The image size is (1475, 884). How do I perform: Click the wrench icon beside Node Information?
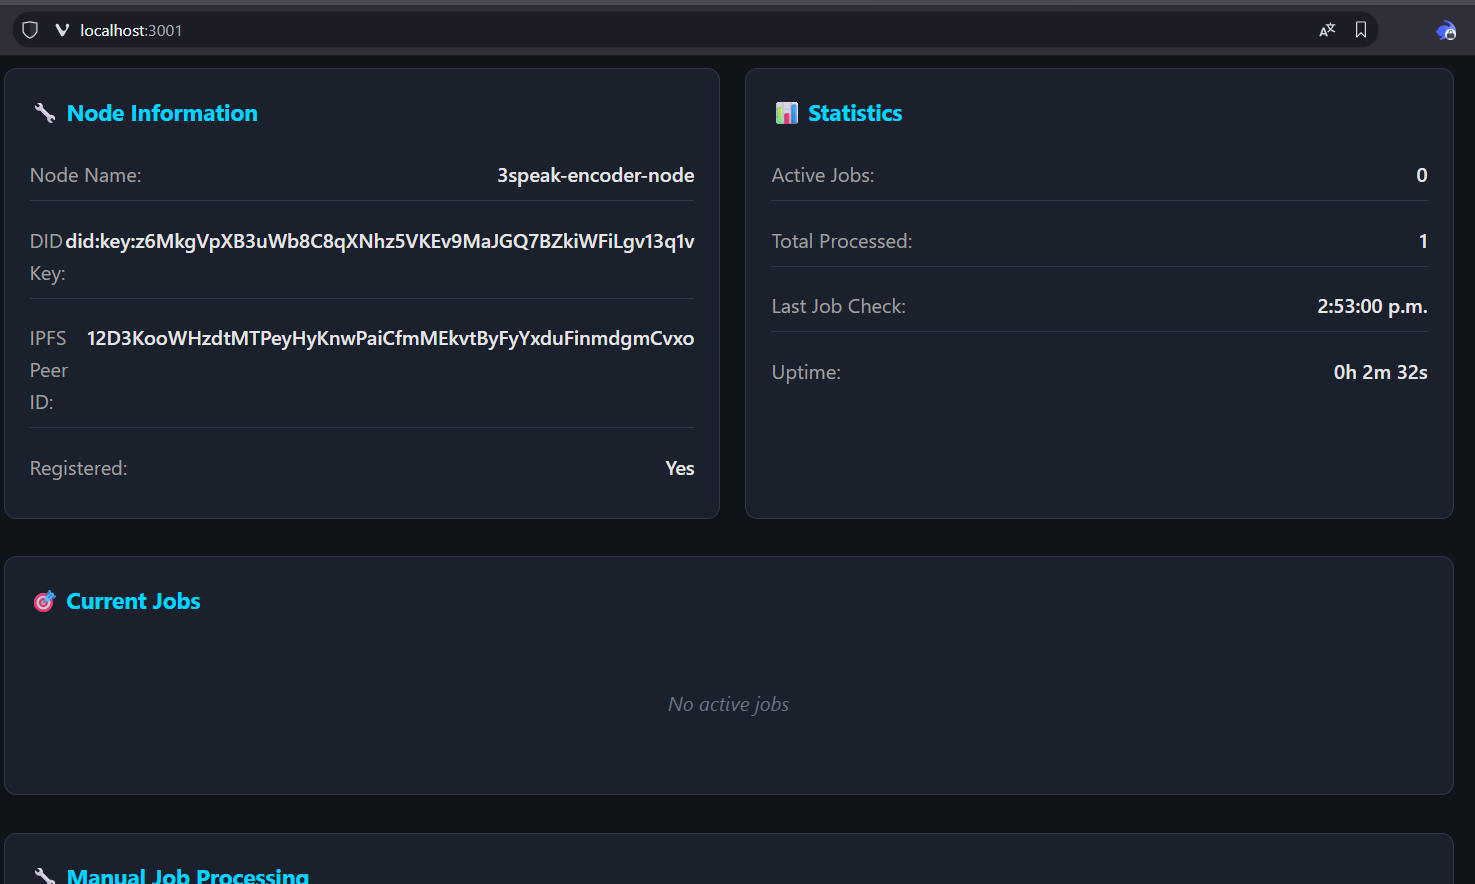[x=44, y=113]
